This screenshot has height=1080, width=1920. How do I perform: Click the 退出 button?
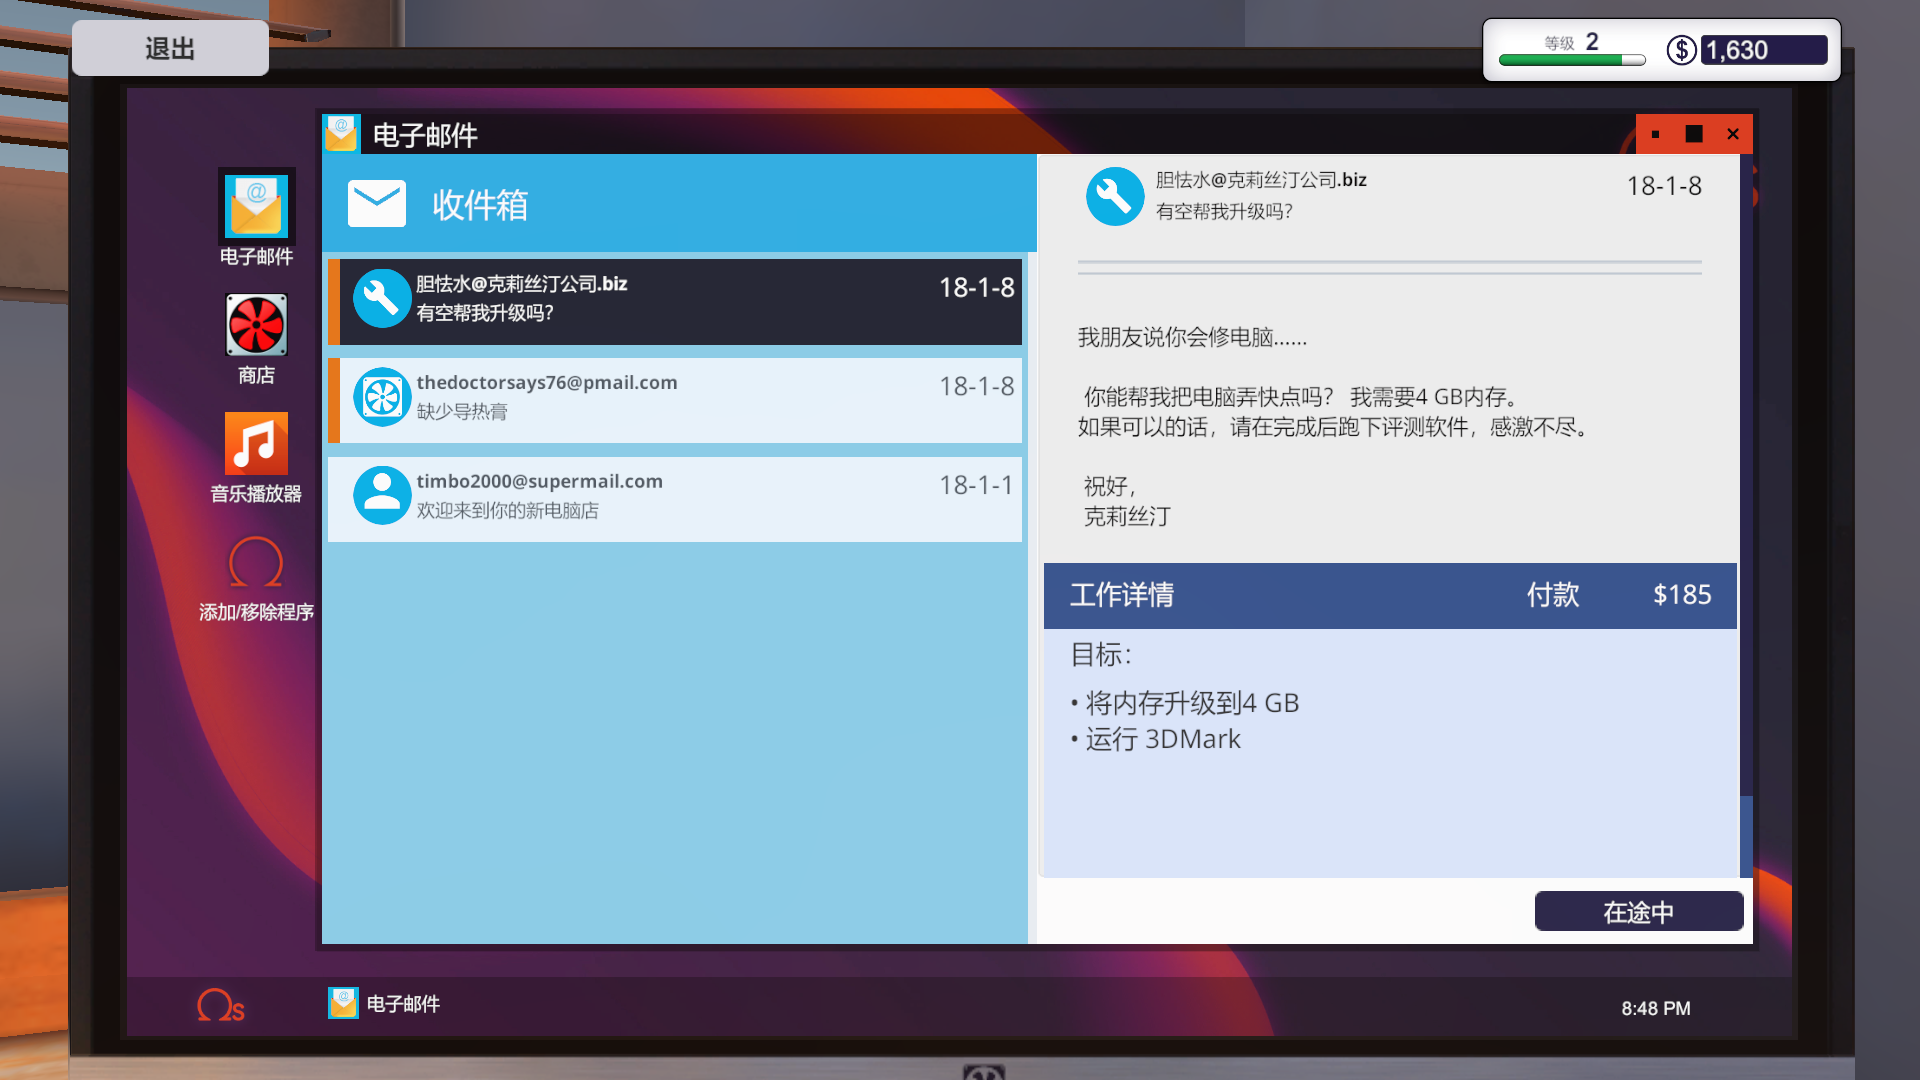click(170, 48)
